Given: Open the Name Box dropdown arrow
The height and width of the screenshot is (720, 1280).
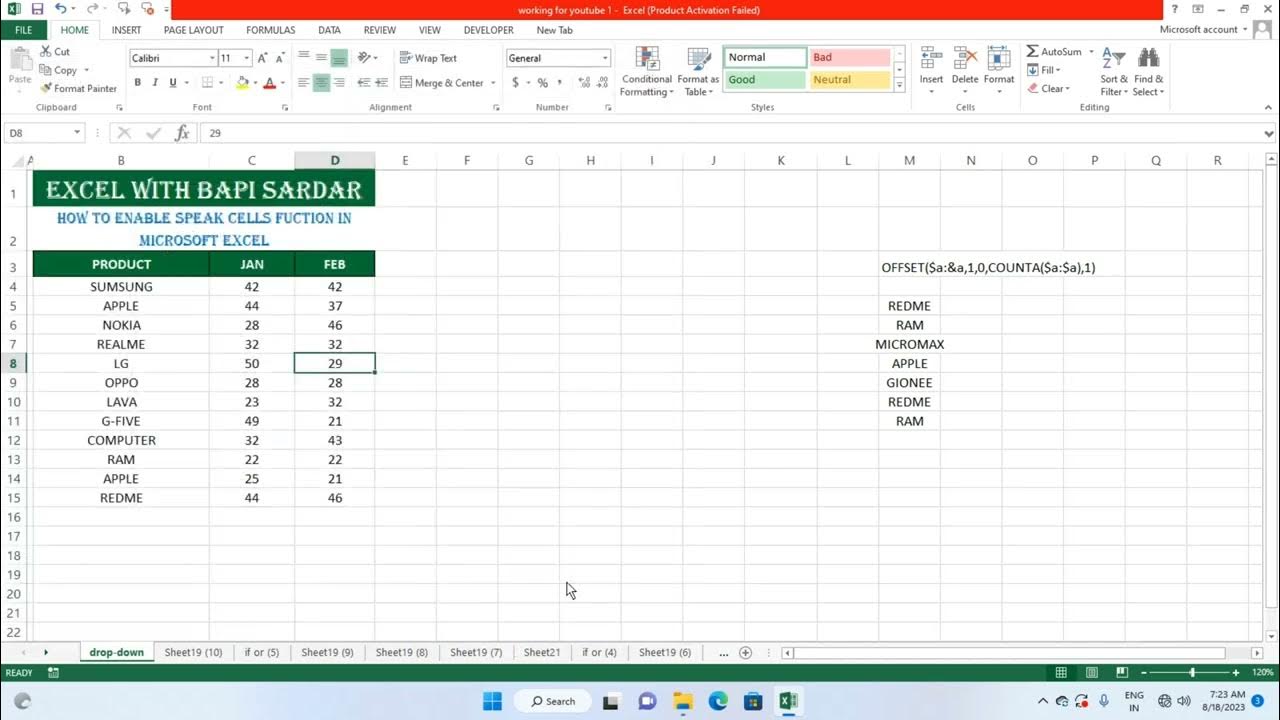Looking at the screenshot, I should coord(77,133).
